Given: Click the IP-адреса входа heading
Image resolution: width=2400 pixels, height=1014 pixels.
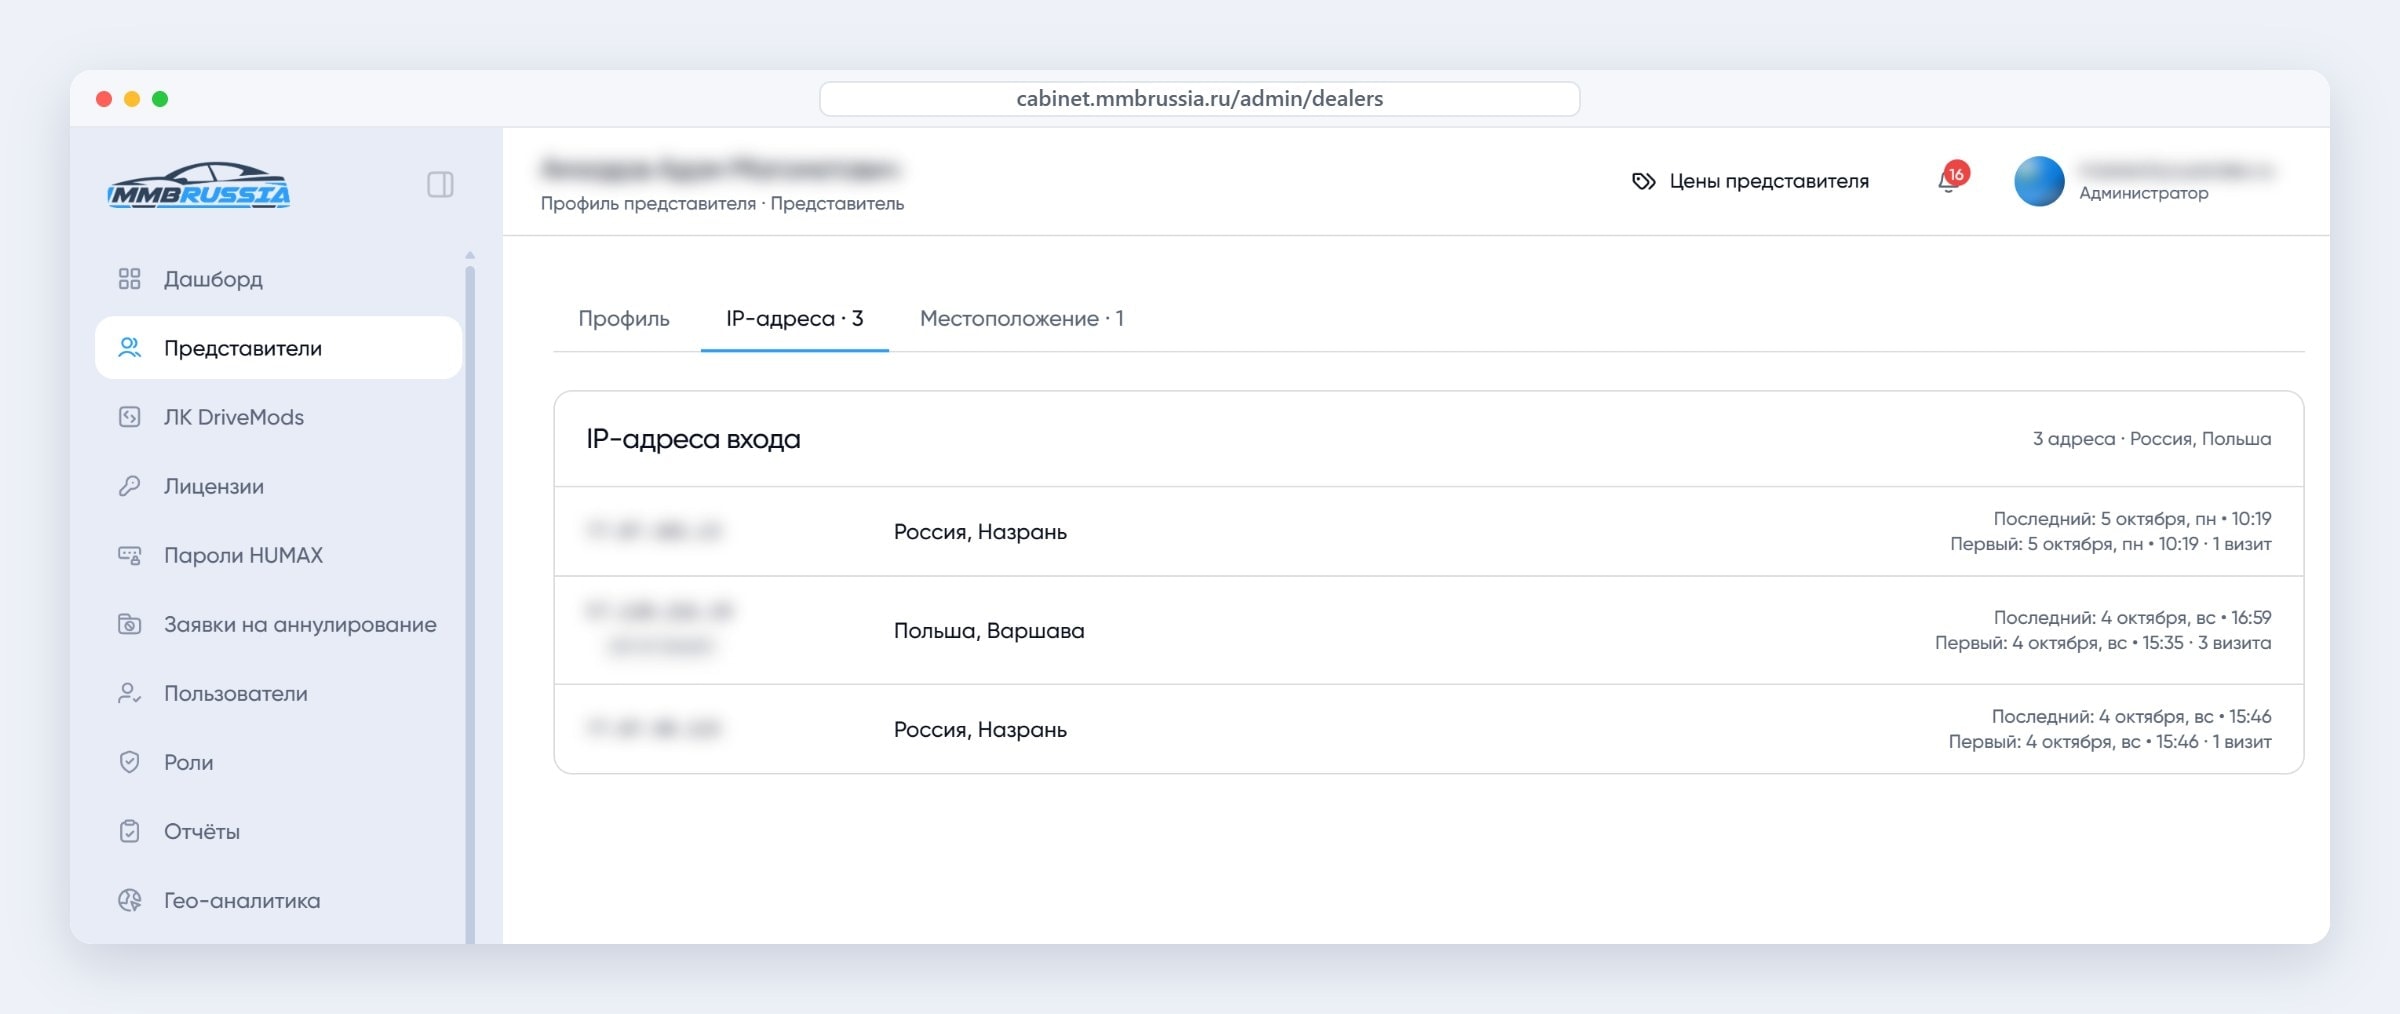Looking at the screenshot, I should click(x=693, y=439).
